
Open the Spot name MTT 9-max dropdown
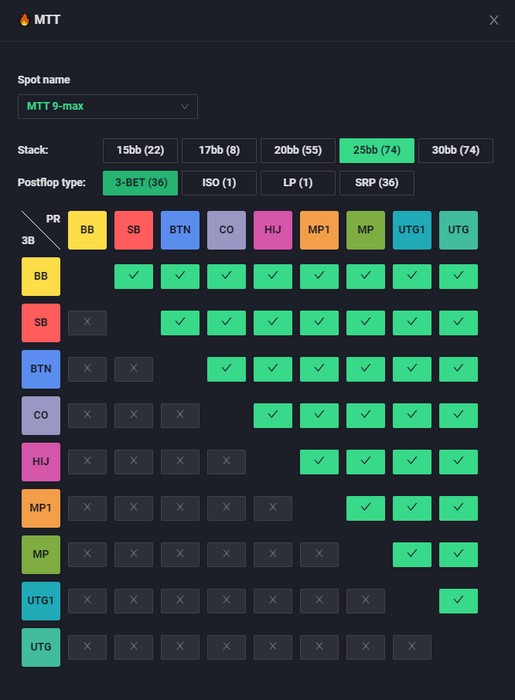coord(108,106)
